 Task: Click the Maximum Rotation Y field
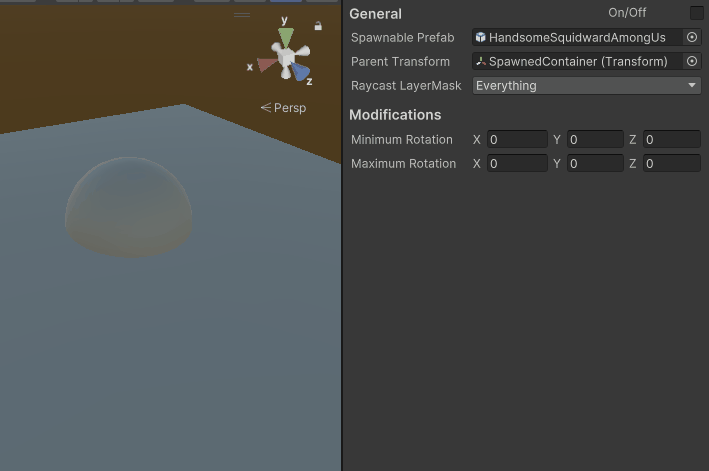point(595,164)
